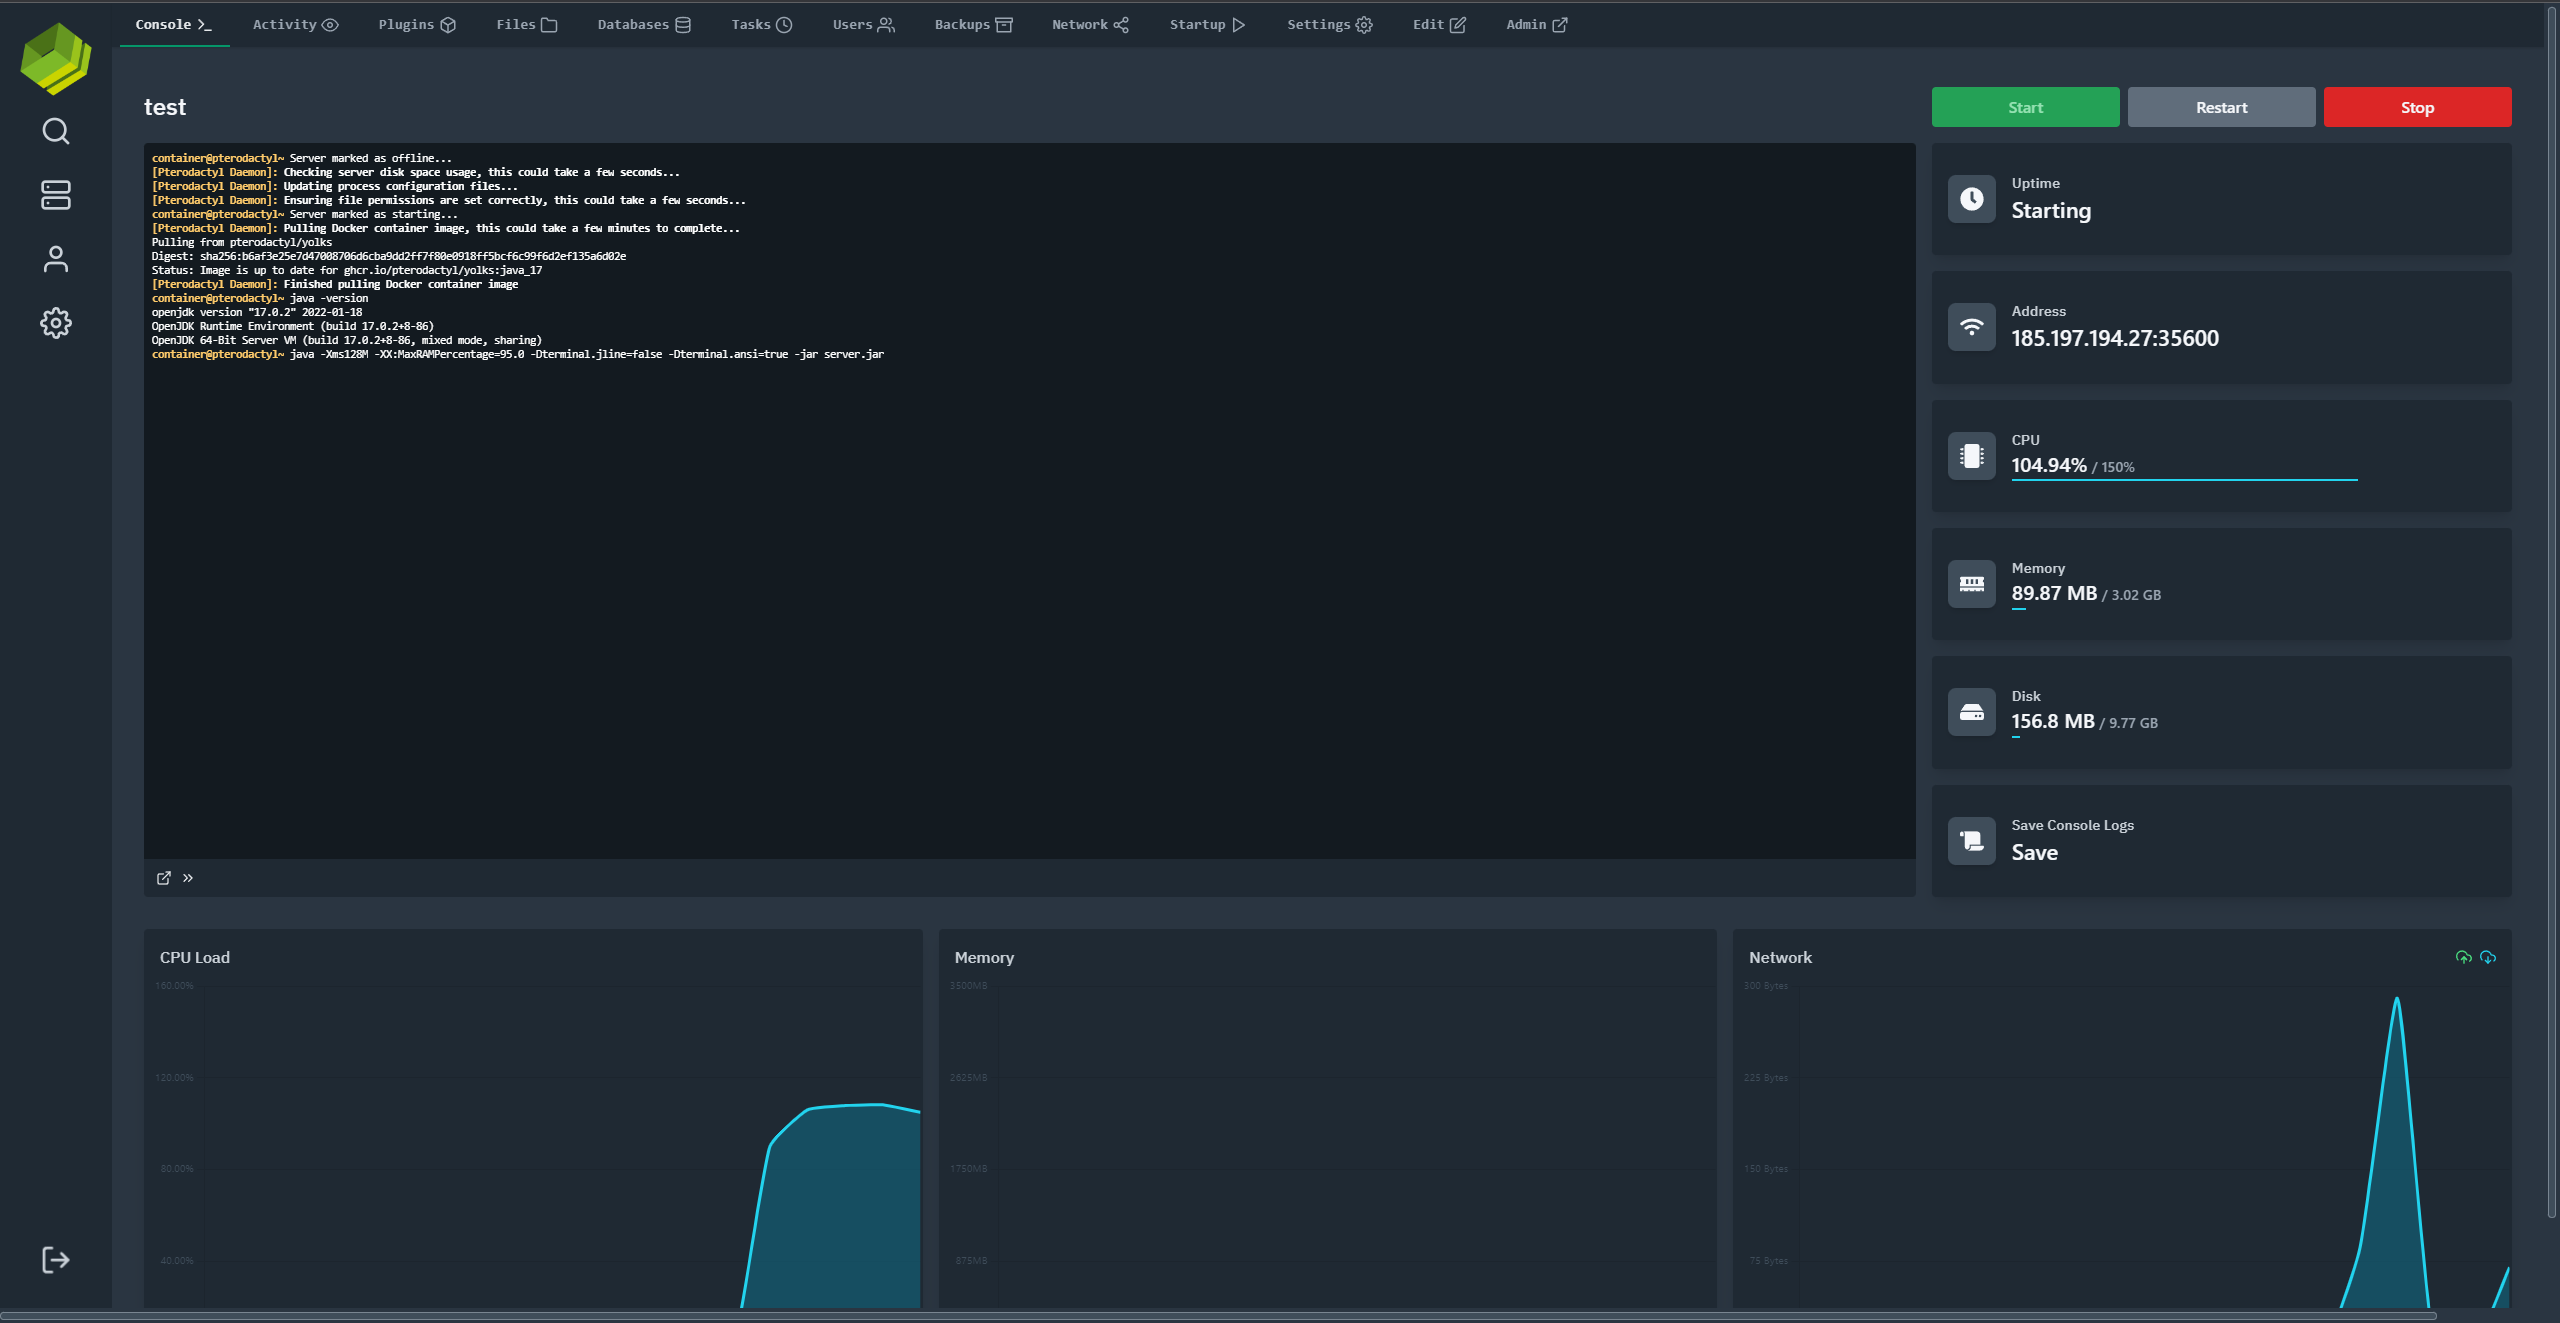Open the Databases tab

(643, 25)
